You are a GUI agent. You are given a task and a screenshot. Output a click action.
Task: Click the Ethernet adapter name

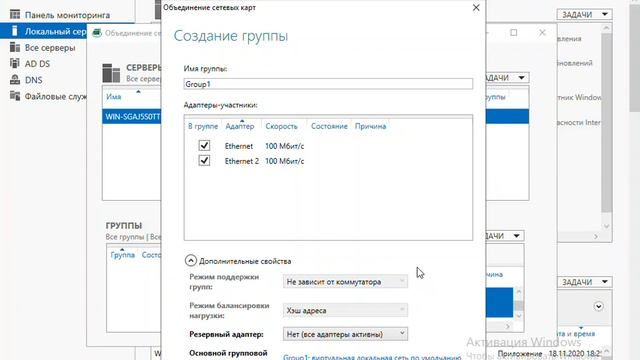pyautogui.click(x=239, y=146)
